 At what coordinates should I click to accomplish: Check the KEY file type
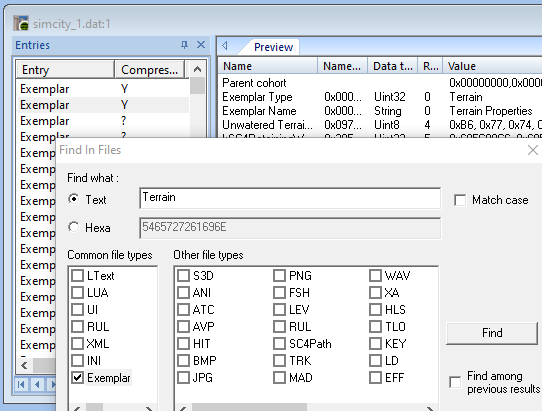[375, 344]
